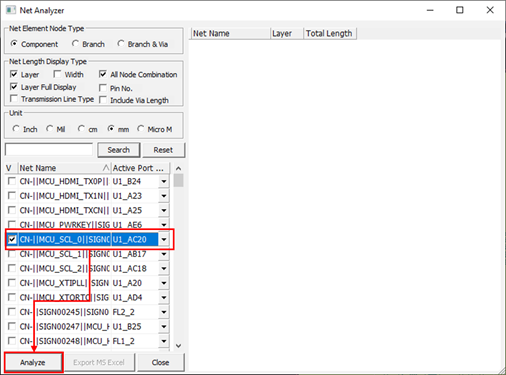Check the Pin No. option
The width and height of the screenshot is (506, 375).
click(x=103, y=88)
